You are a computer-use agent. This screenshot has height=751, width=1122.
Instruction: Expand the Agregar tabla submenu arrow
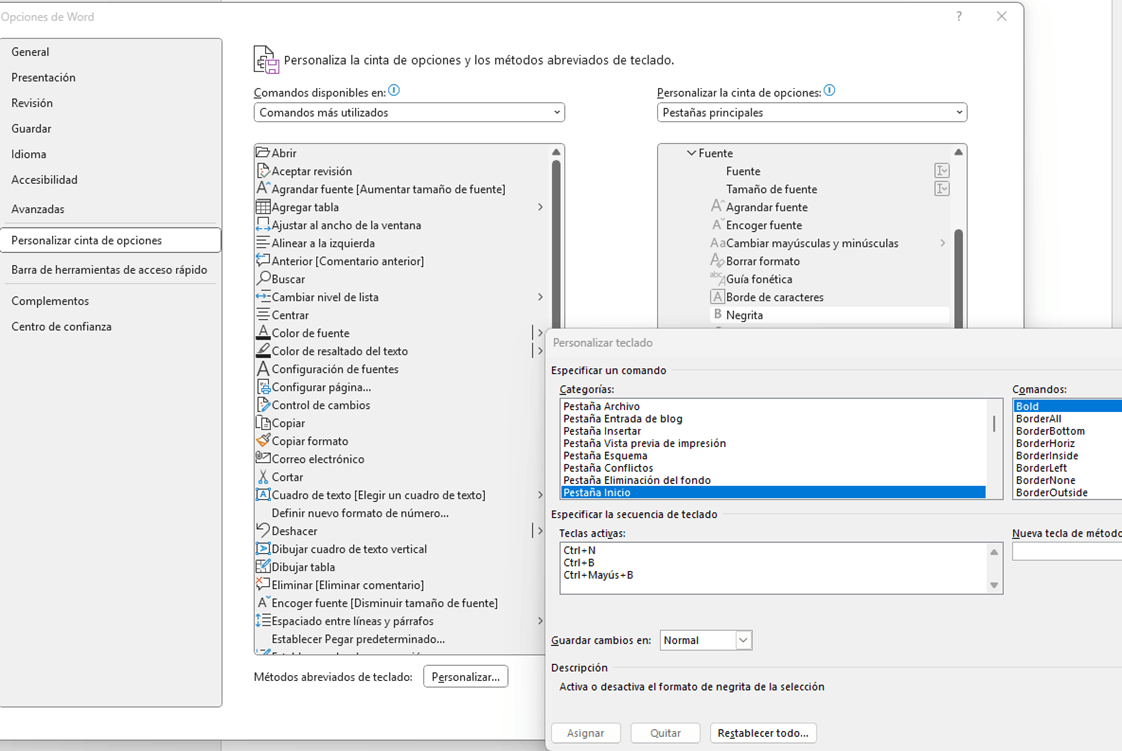[x=540, y=207]
